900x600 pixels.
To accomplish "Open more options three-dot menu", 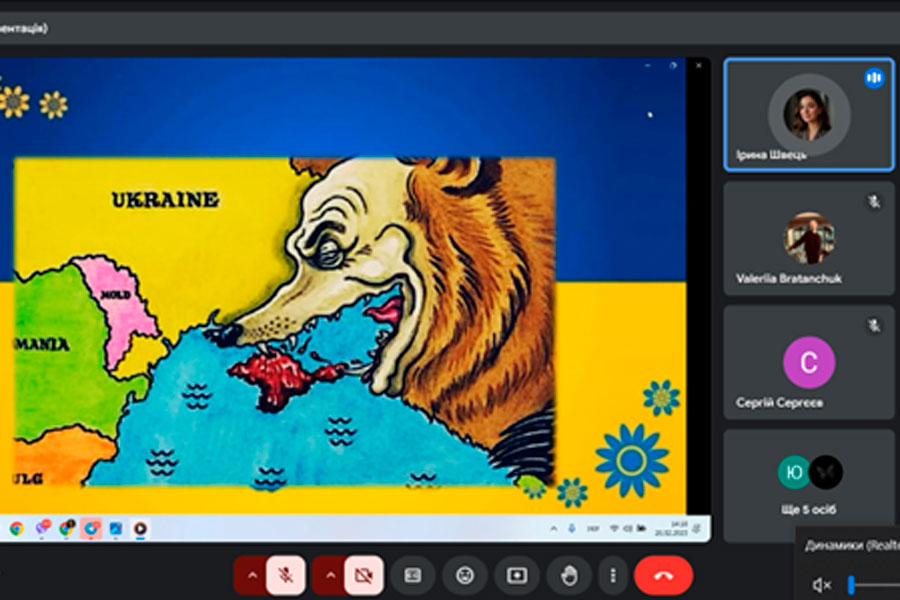I will tap(613, 575).
